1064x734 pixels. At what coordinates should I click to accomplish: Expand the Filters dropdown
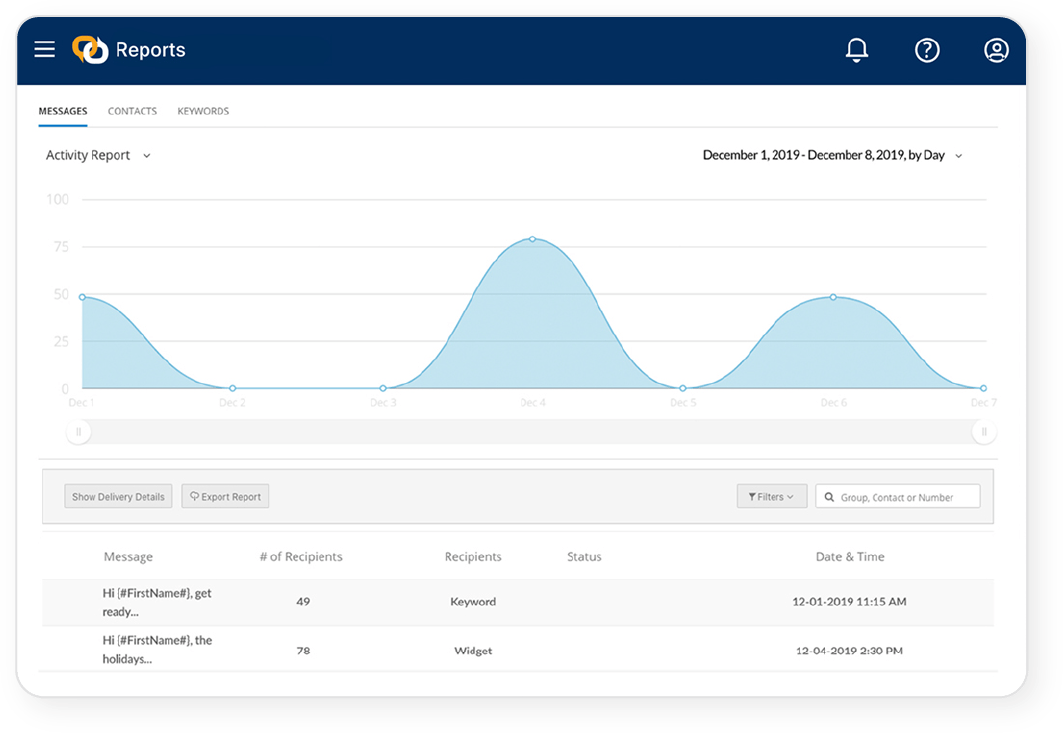(x=772, y=497)
